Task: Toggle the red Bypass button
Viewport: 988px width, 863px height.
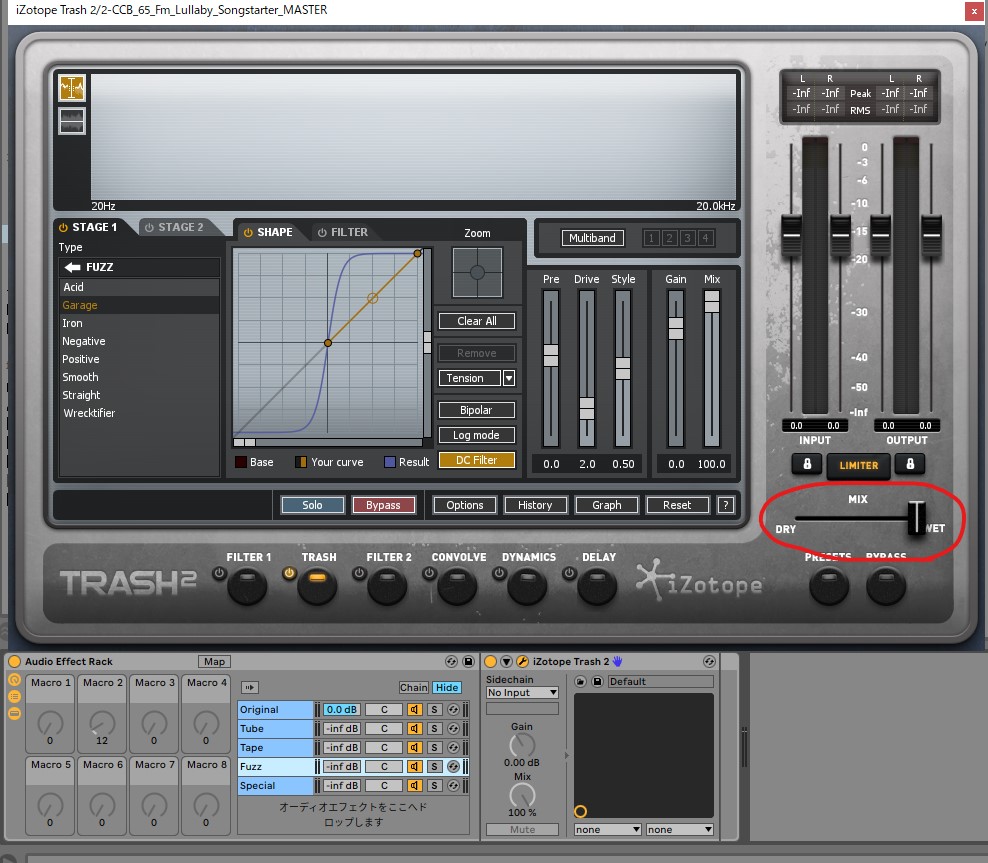Action: pos(383,505)
